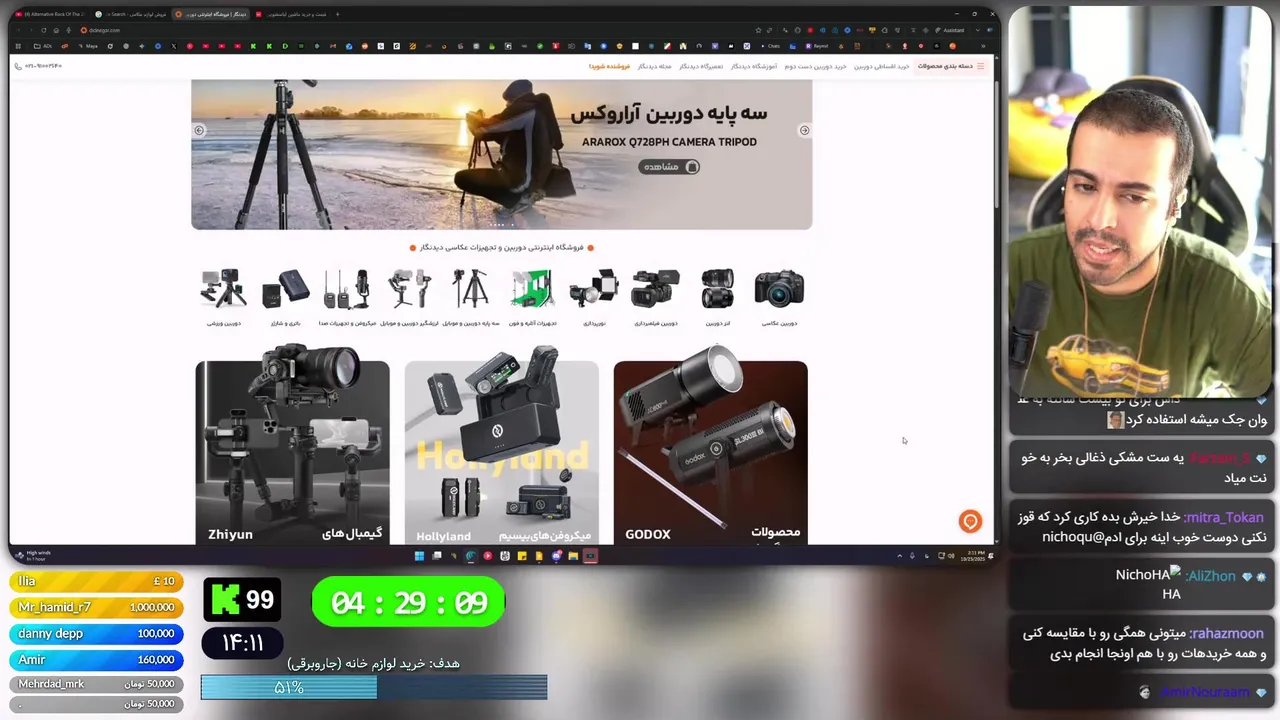Image resolution: width=1280 pixels, height=720 pixels.
Task: Click the green 04:29:09 countdown timer
Action: pyautogui.click(x=408, y=602)
